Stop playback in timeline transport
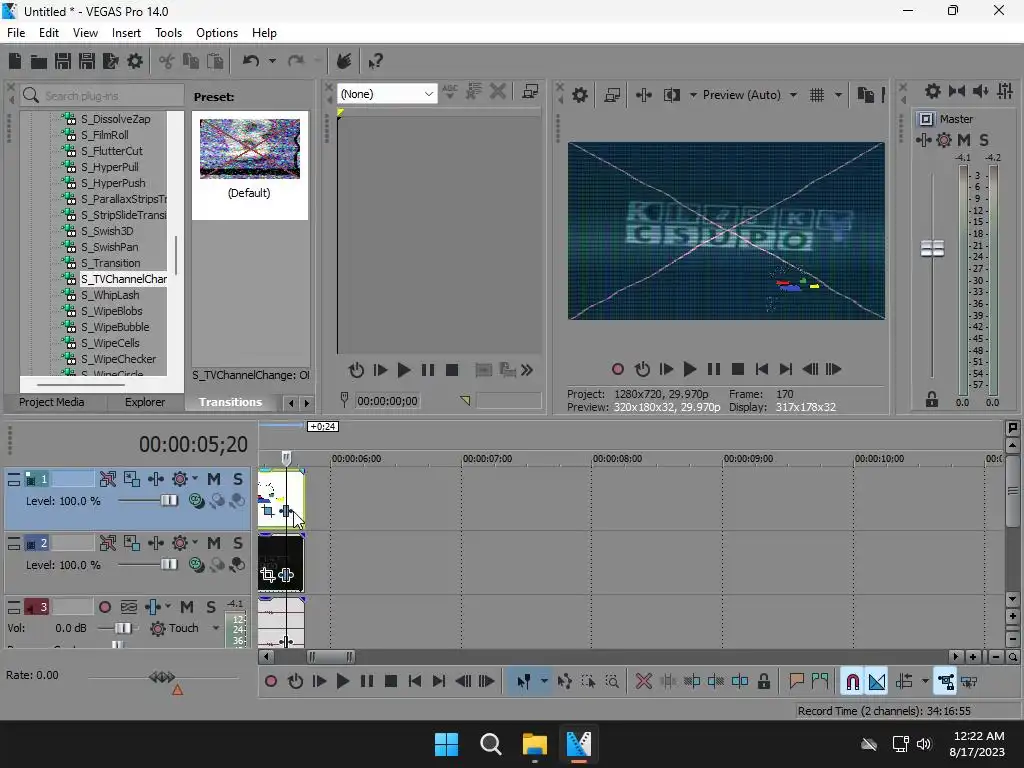Viewport: 1024px width, 768px height. click(391, 682)
